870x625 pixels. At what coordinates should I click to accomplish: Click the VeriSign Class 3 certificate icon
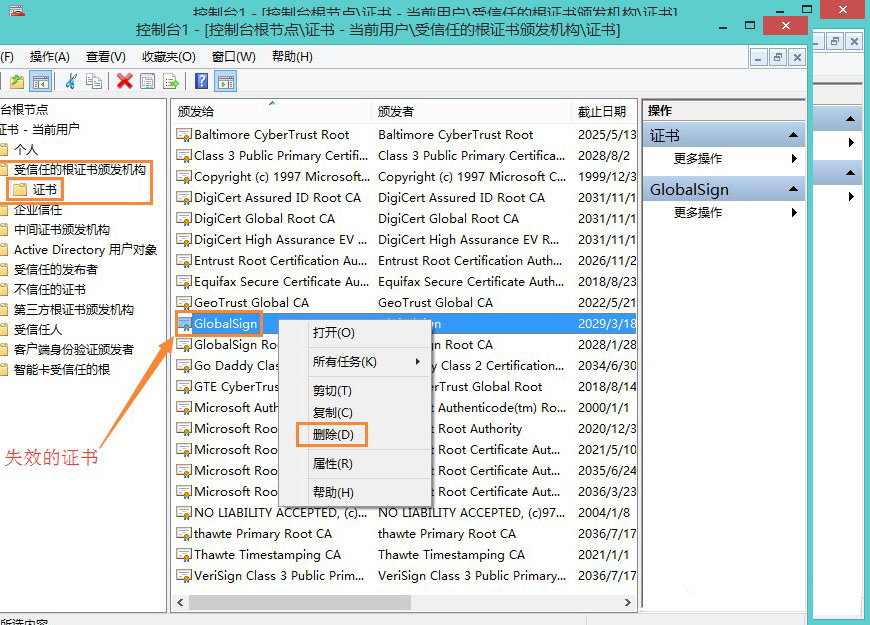coord(184,576)
